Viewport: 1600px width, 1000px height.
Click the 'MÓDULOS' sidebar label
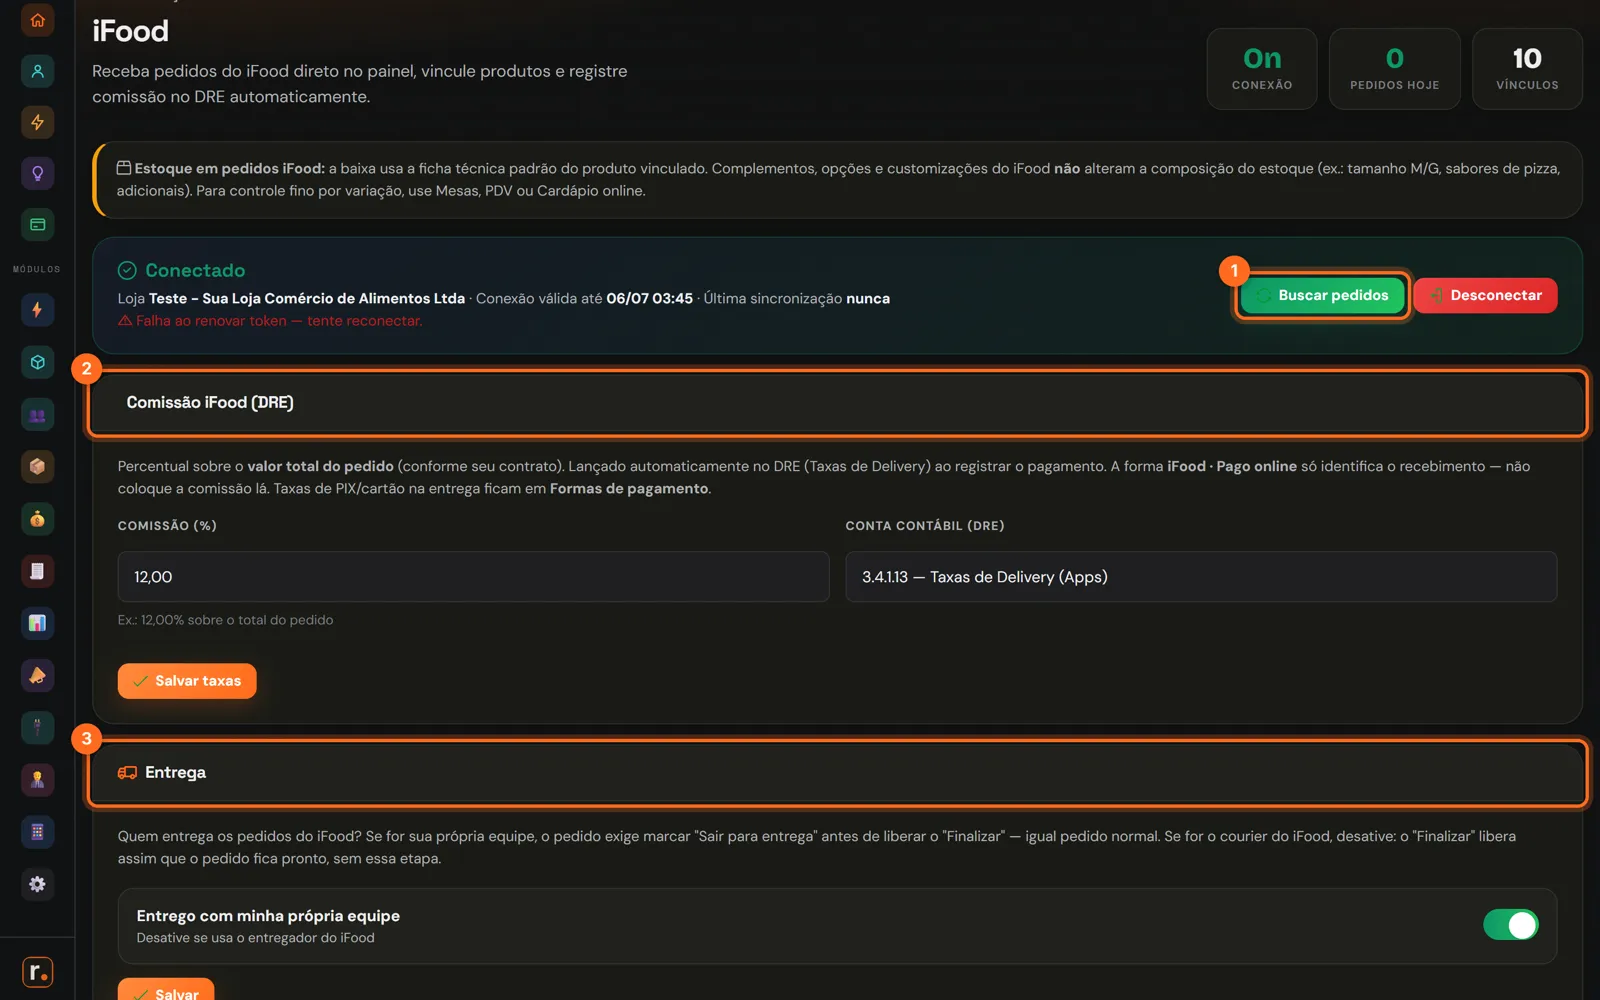(x=37, y=269)
